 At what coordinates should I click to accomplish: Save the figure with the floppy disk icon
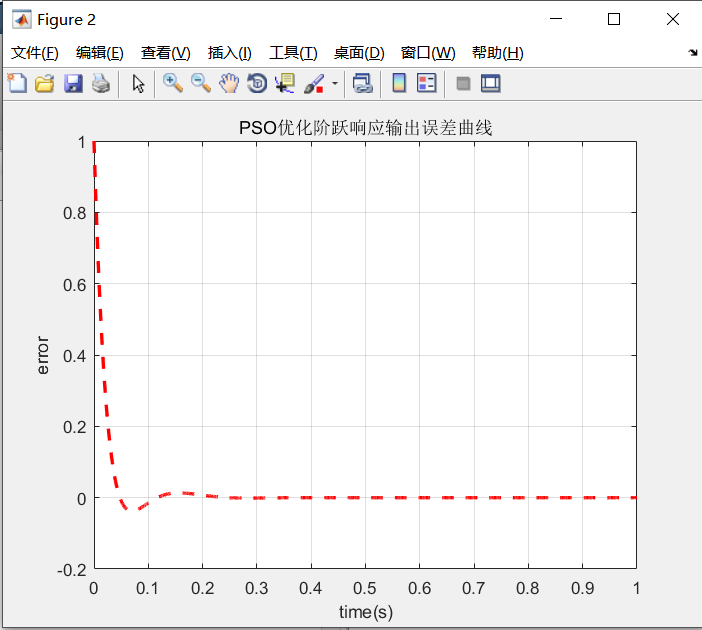[x=73, y=83]
